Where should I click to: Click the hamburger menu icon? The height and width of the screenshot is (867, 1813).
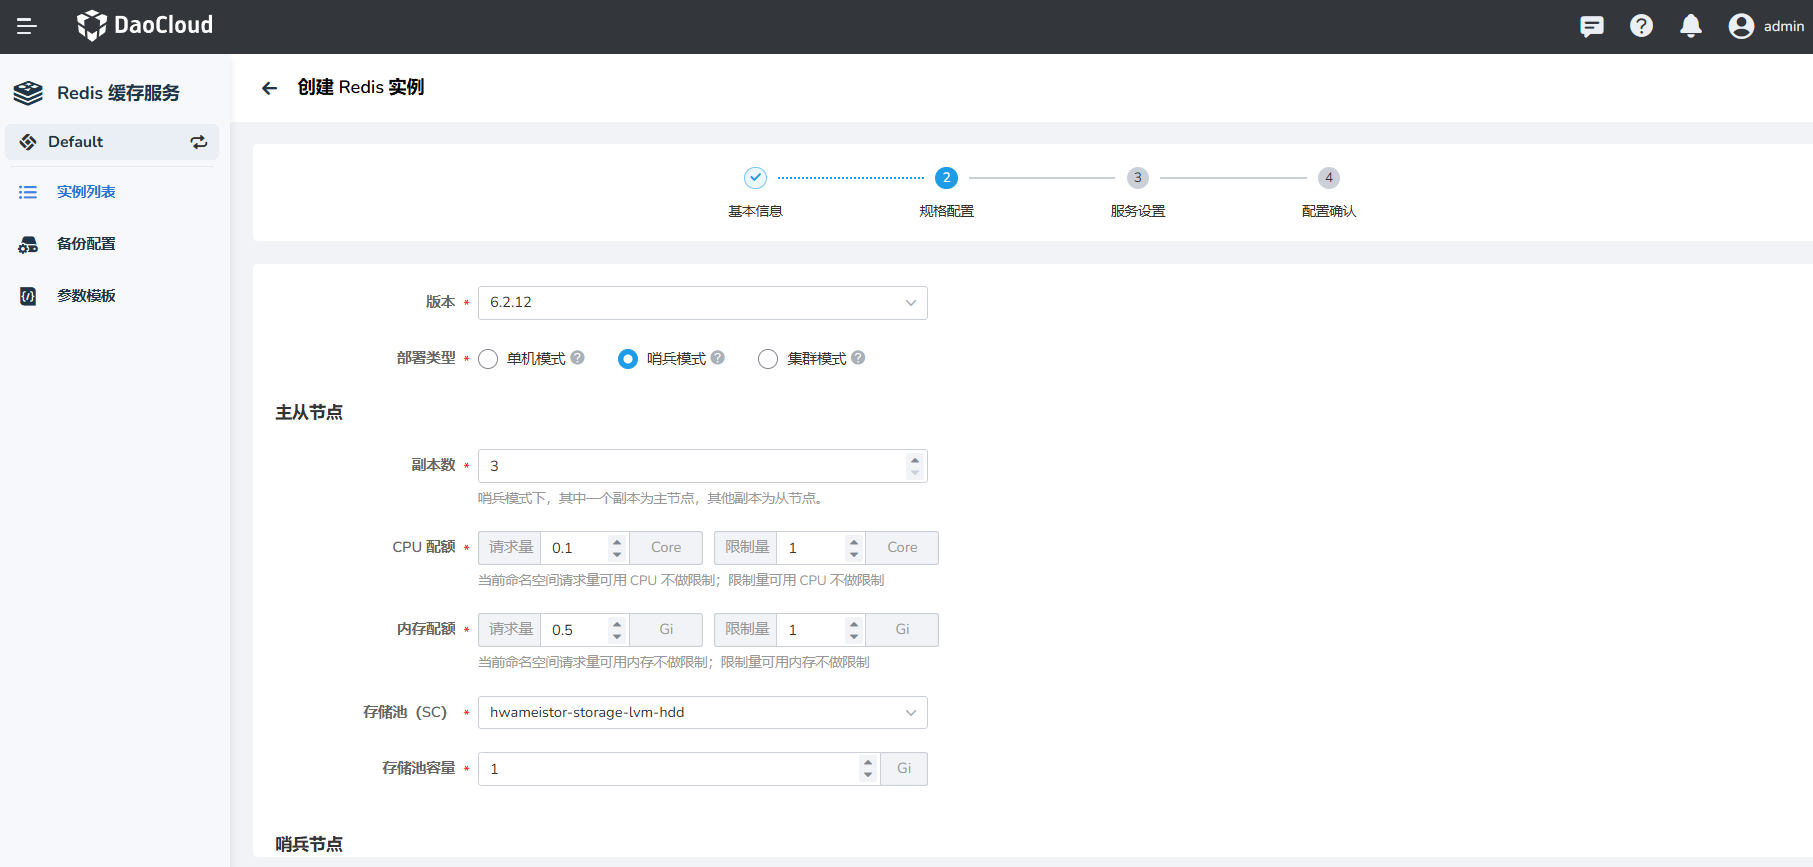pos(27,26)
